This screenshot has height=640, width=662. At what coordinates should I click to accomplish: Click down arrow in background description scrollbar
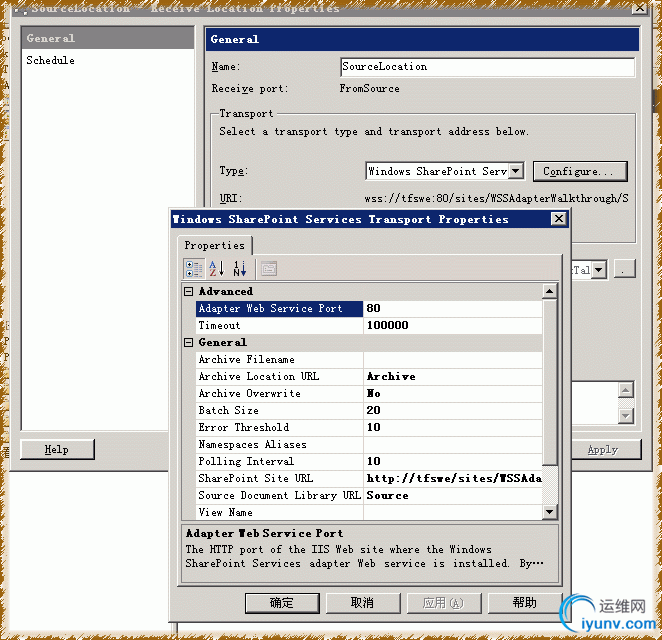(626, 416)
